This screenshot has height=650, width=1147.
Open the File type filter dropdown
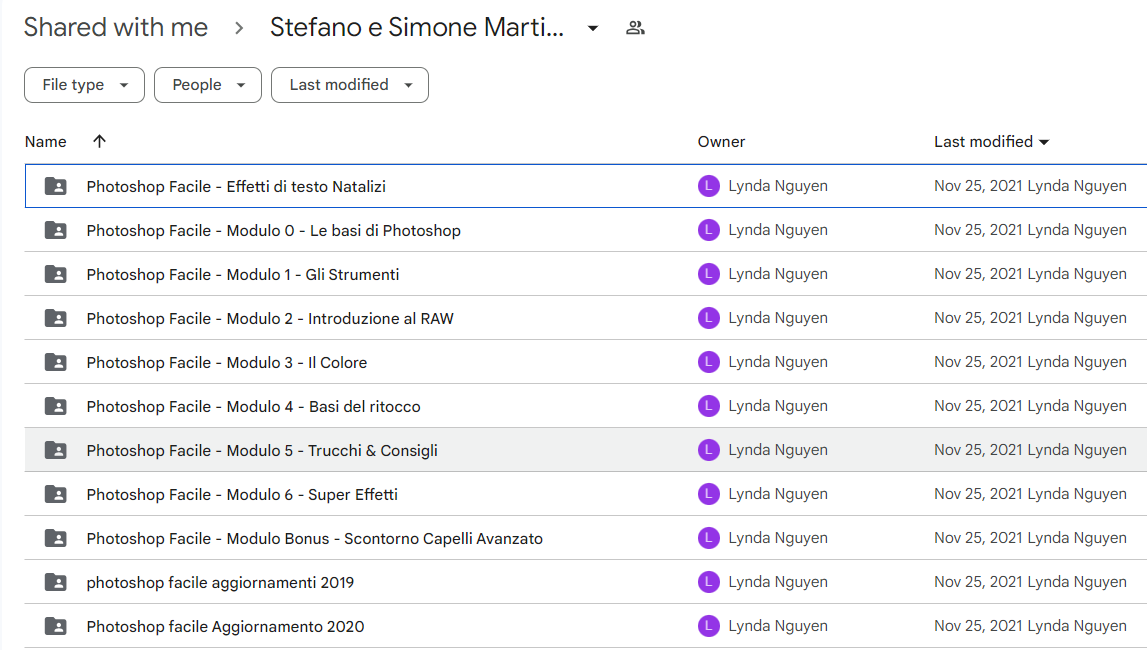point(84,85)
